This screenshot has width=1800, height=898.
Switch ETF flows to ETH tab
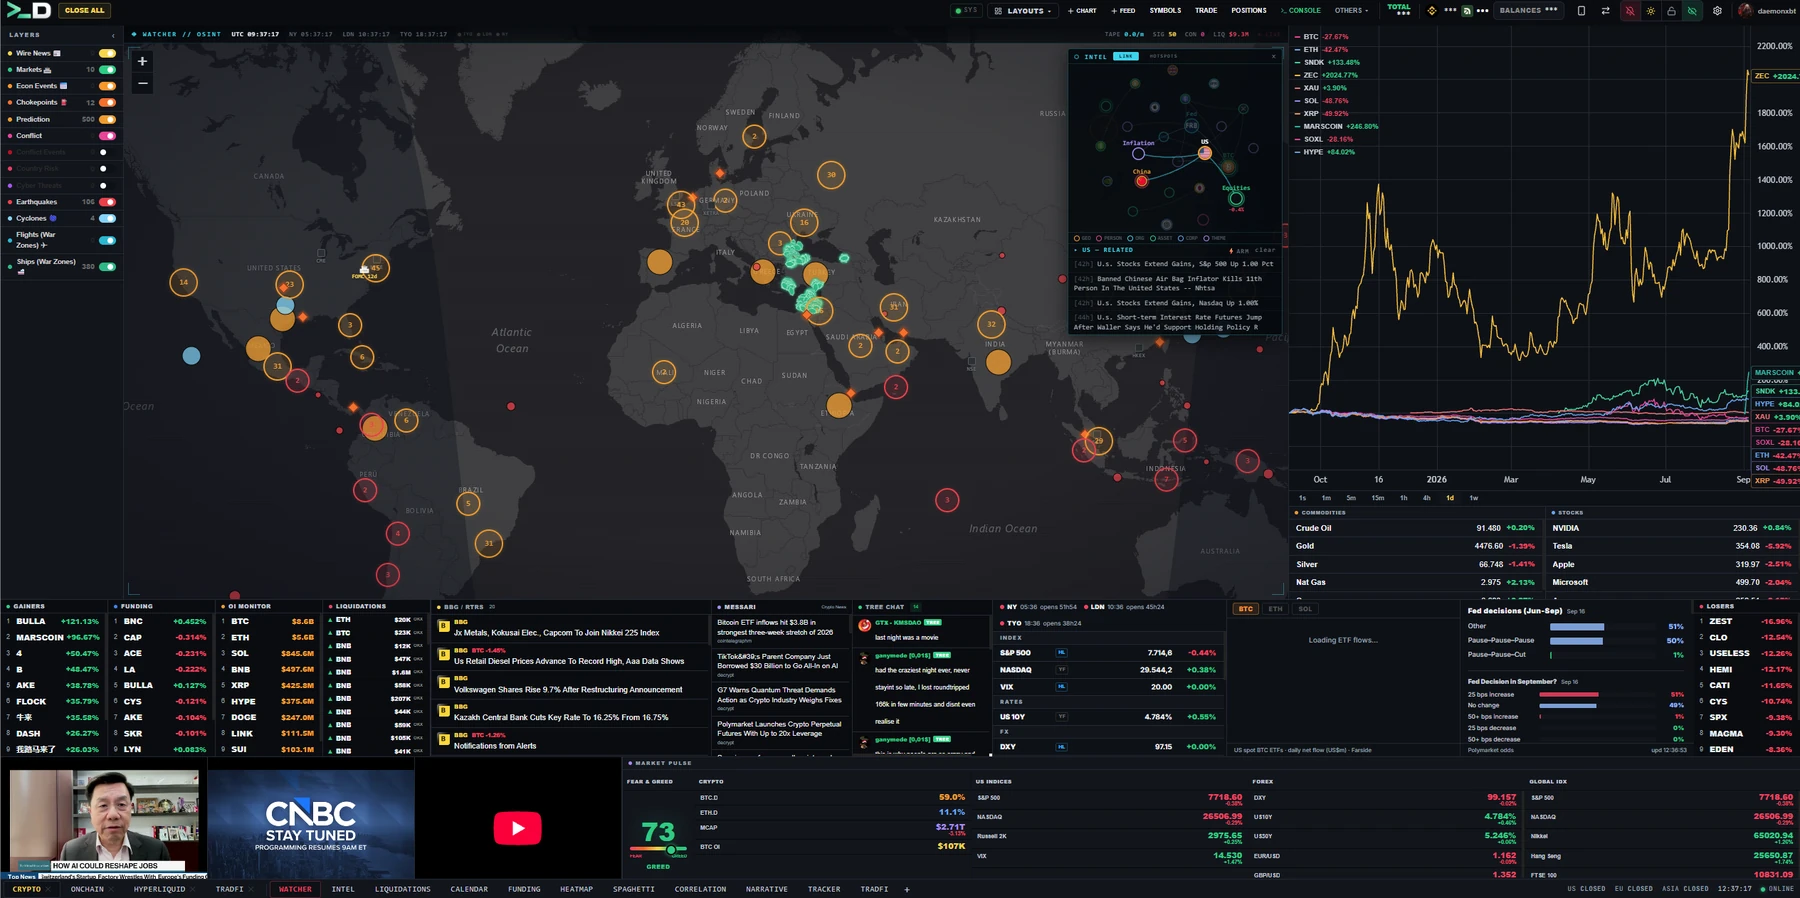click(x=1275, y=608)
